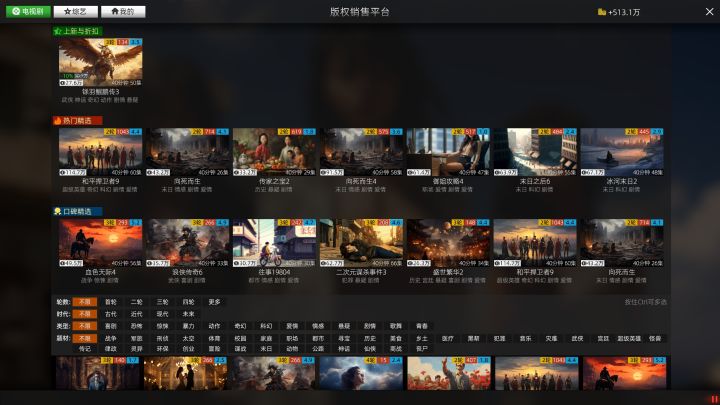Screen dimensions: 720x405
Task: Filter rounds by 三轮
Action: [163, 302]
